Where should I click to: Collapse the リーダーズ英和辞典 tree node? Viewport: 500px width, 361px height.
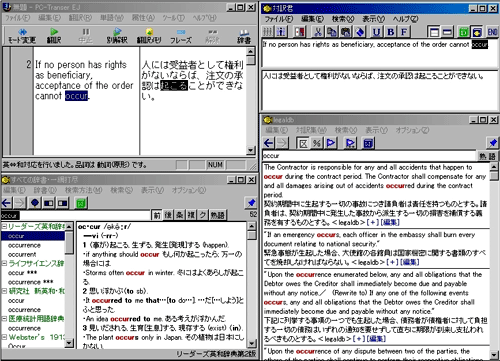(4, 226)
